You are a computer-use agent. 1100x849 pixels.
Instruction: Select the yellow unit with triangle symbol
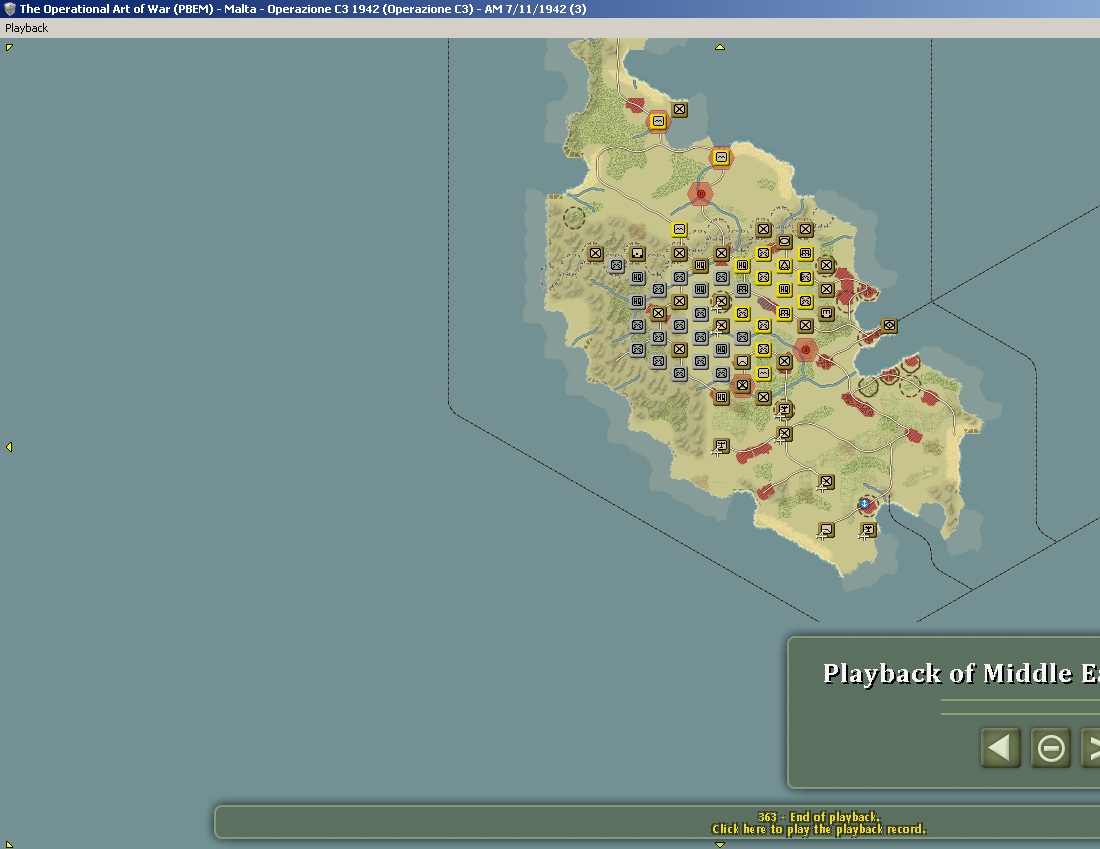pos(784,265)
